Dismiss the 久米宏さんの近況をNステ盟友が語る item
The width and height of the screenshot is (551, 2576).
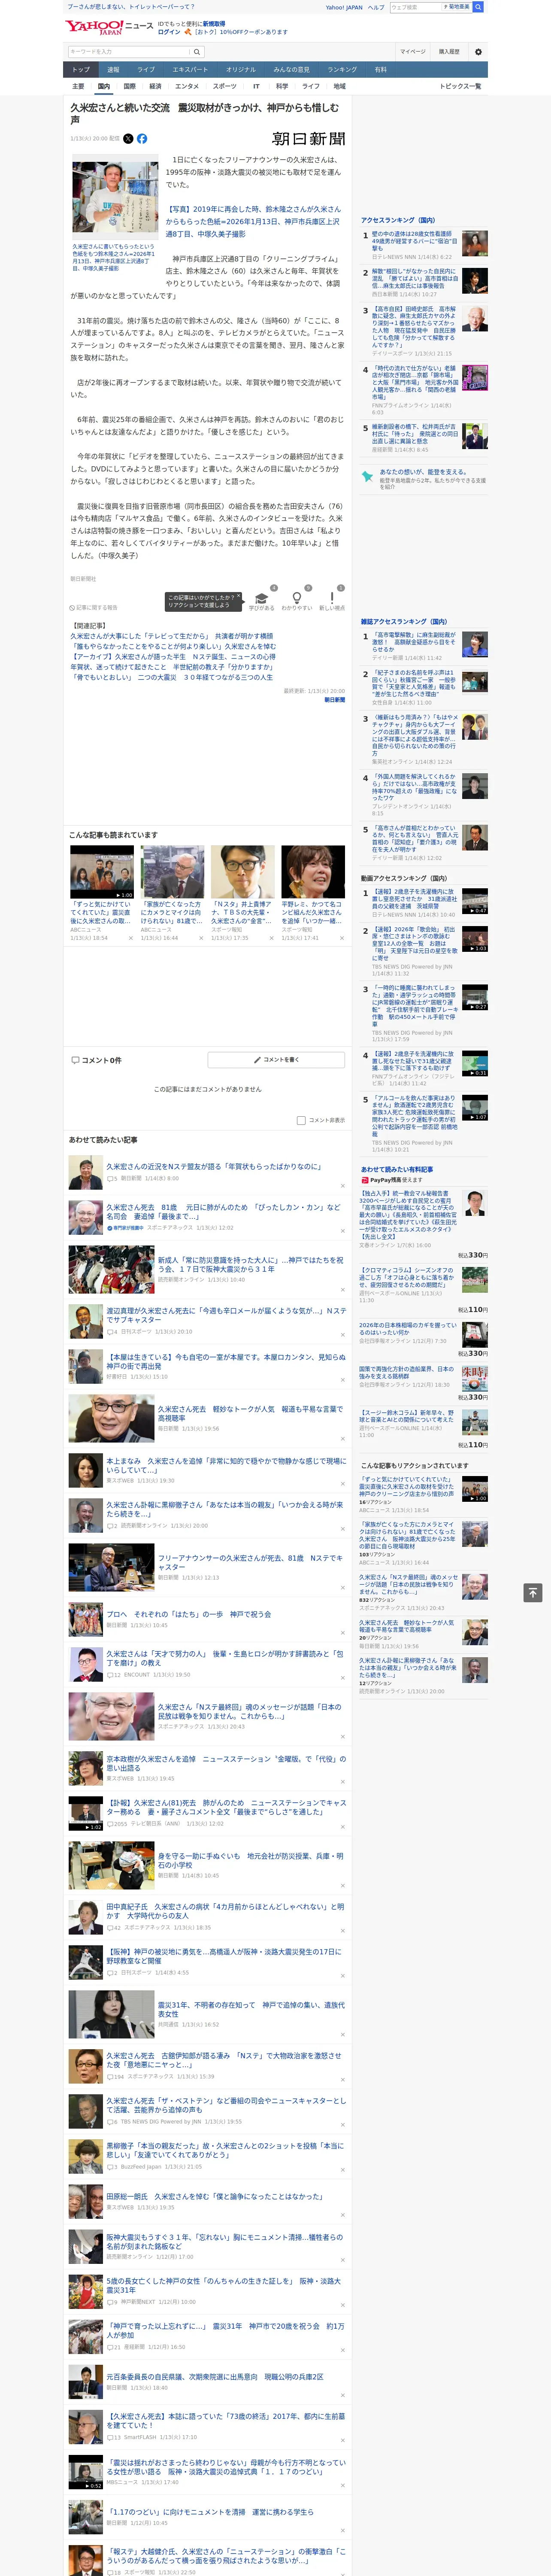[343, 1186]
